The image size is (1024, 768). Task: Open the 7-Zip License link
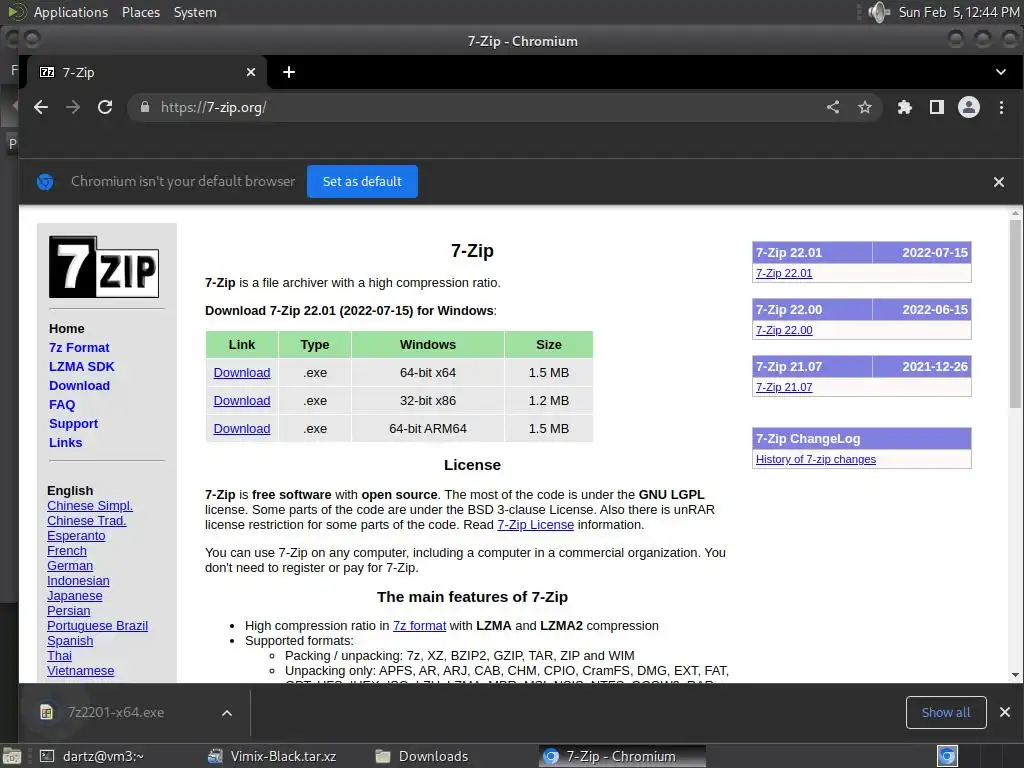click(x=536, y=524)
